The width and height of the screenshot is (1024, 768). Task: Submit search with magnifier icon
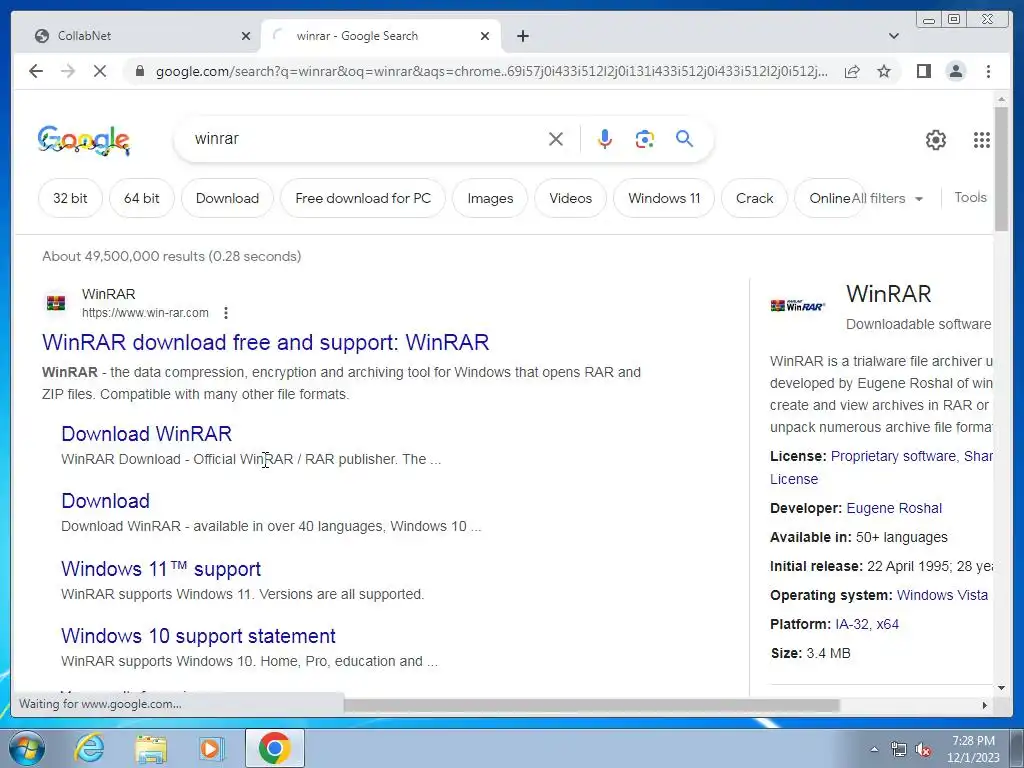(x=684, y=138)
